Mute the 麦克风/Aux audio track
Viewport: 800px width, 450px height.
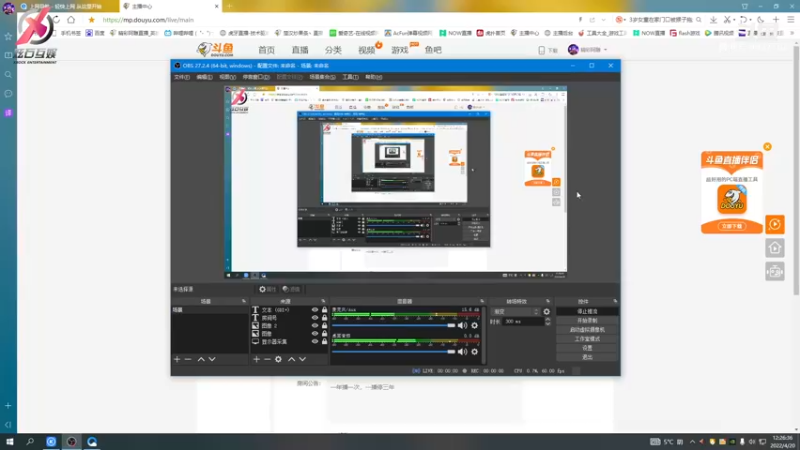point(462,326)
